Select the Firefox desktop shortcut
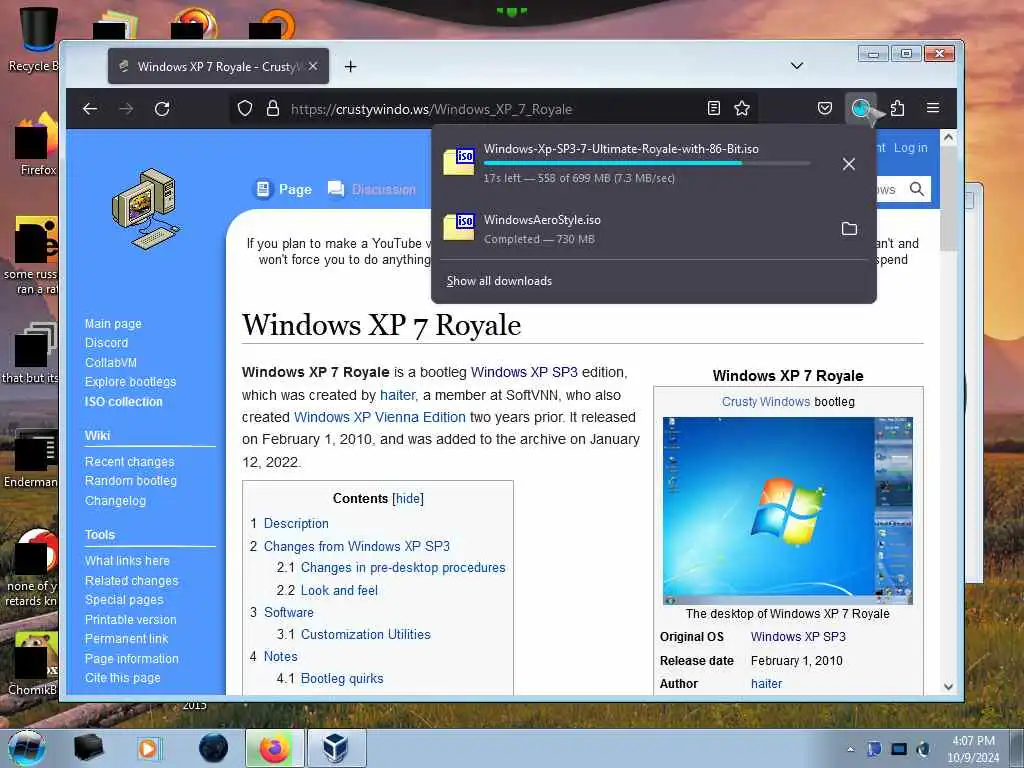Image resolution: width=1024 pixels, height=768 pixels. 38,145
